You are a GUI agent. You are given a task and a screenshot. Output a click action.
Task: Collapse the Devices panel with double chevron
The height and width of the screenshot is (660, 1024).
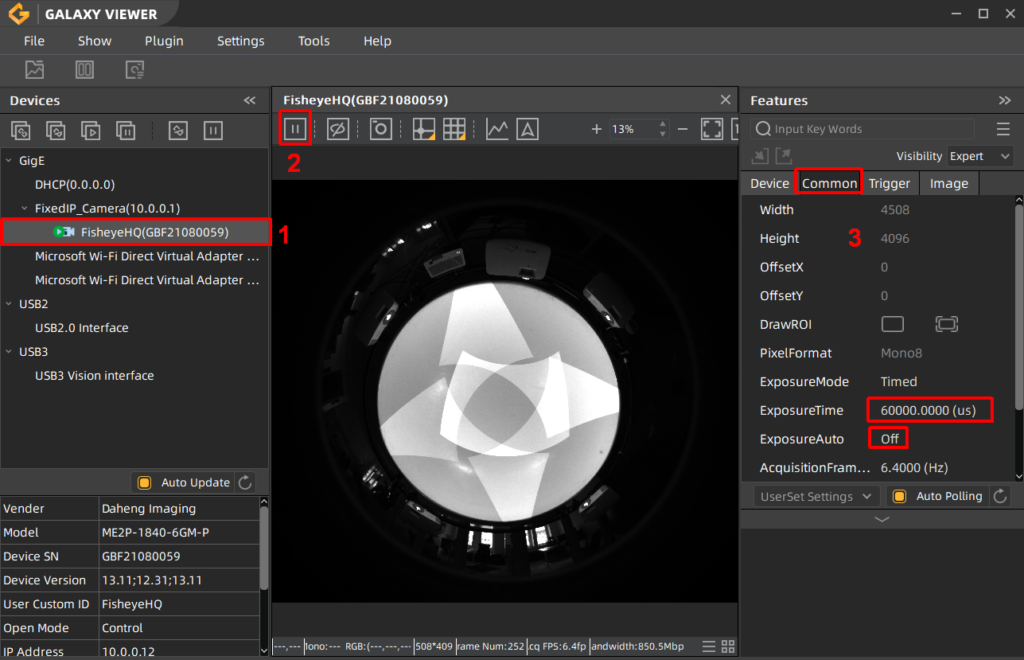click(x=250, y=100)
